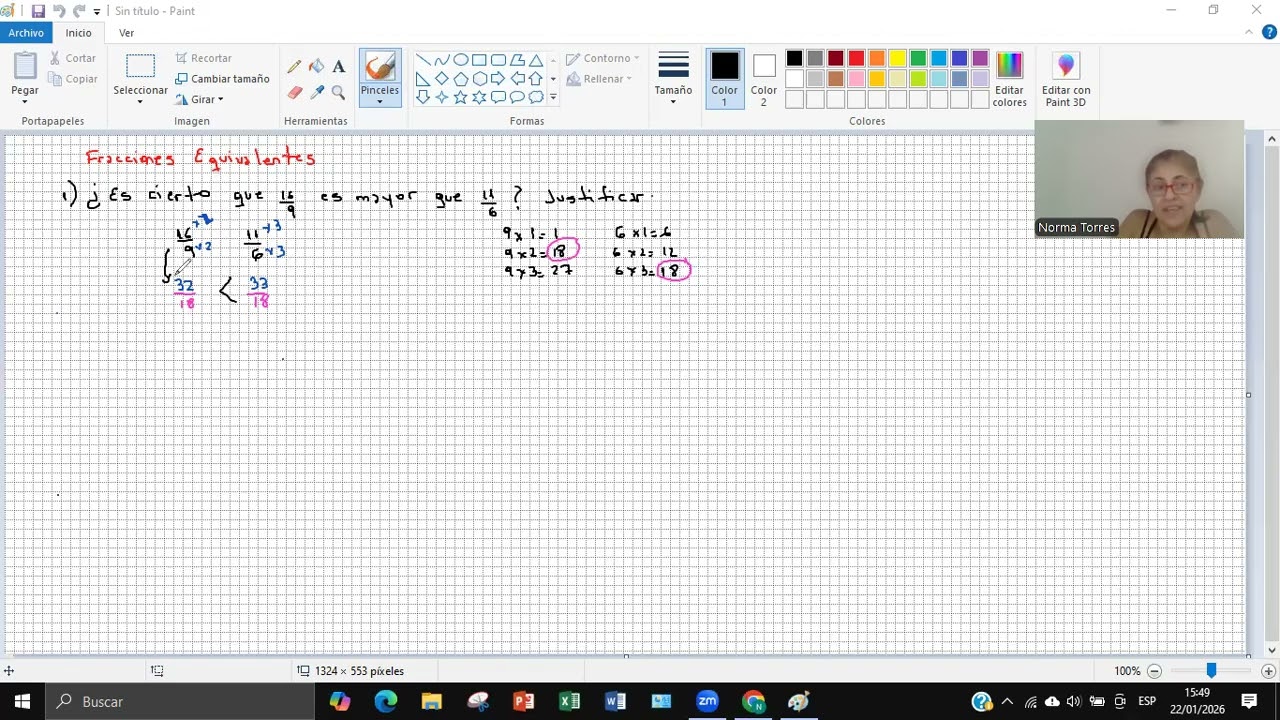Open the Windows Start menu
Image resolution: width=1280 pixels, height=720 pixels.
coord(22,702)
